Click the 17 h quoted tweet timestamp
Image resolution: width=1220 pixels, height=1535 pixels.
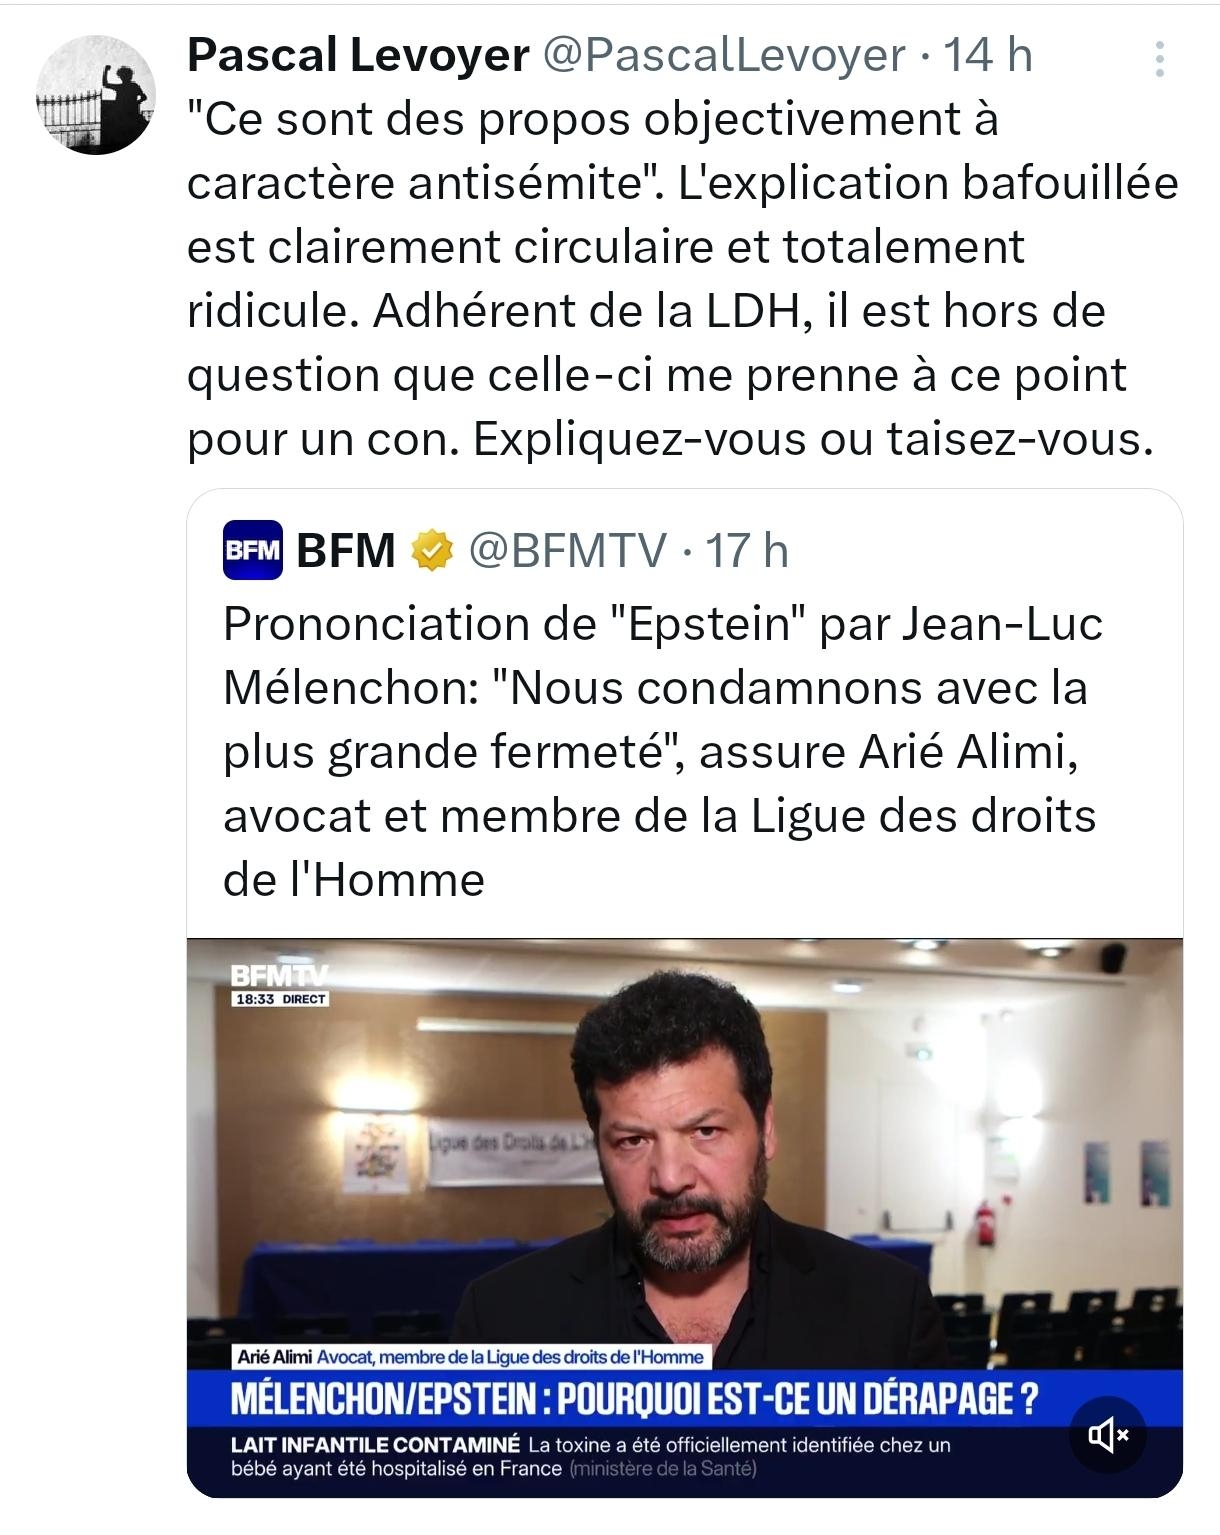[x=747, y=550]
